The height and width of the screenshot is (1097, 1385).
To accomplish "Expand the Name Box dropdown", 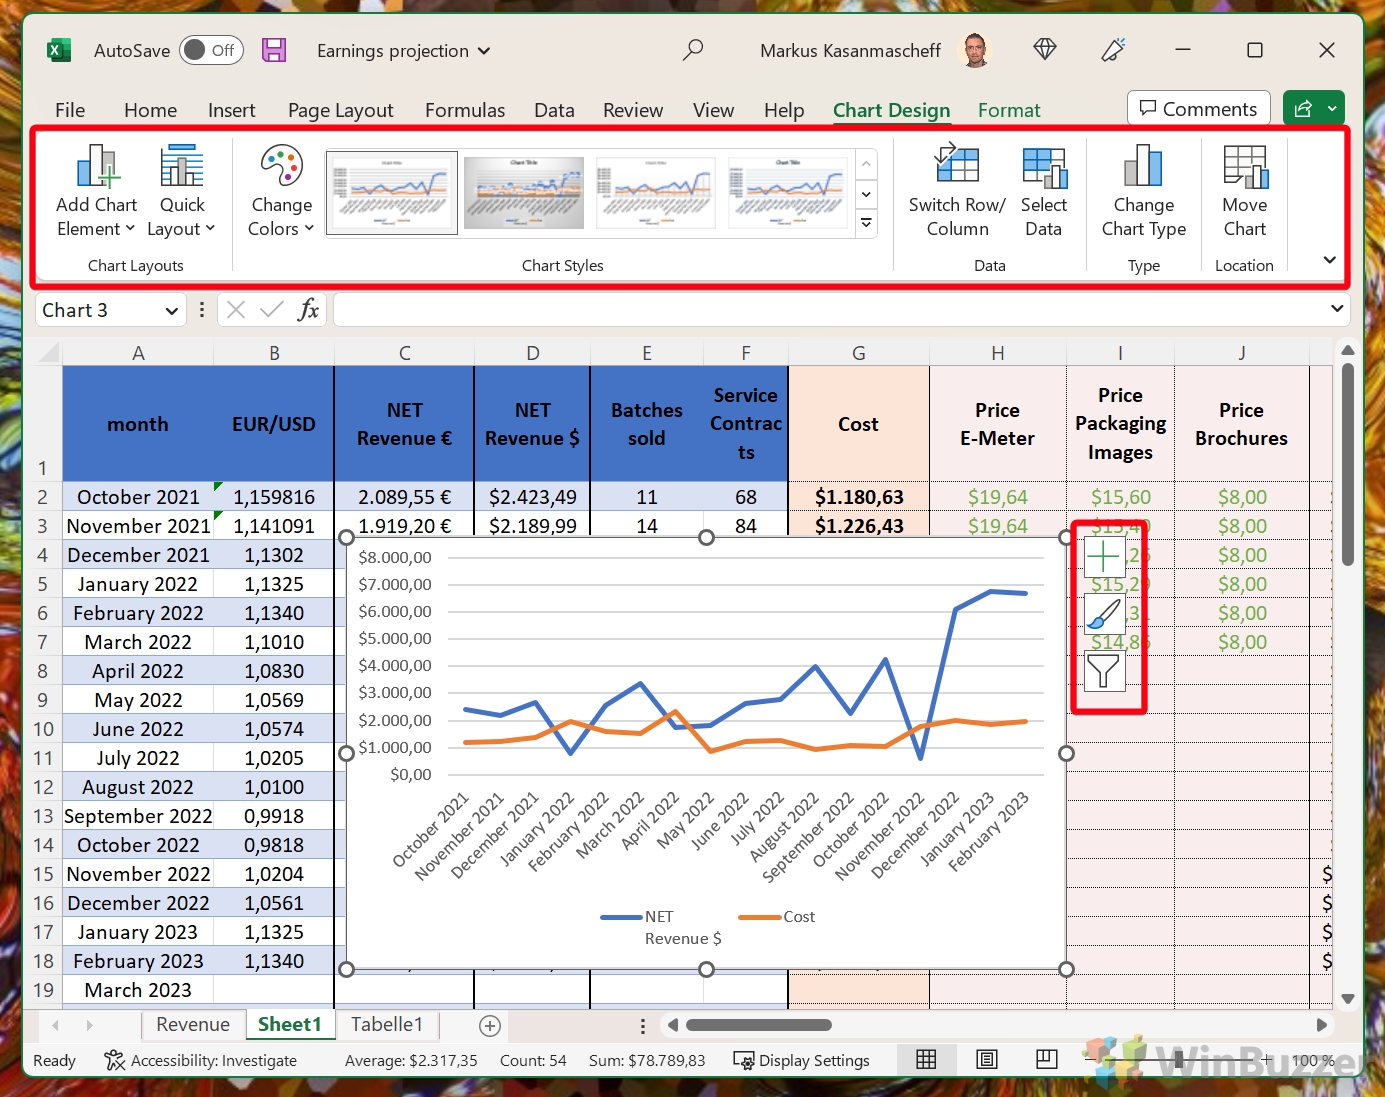I will [x=172, y=311].
